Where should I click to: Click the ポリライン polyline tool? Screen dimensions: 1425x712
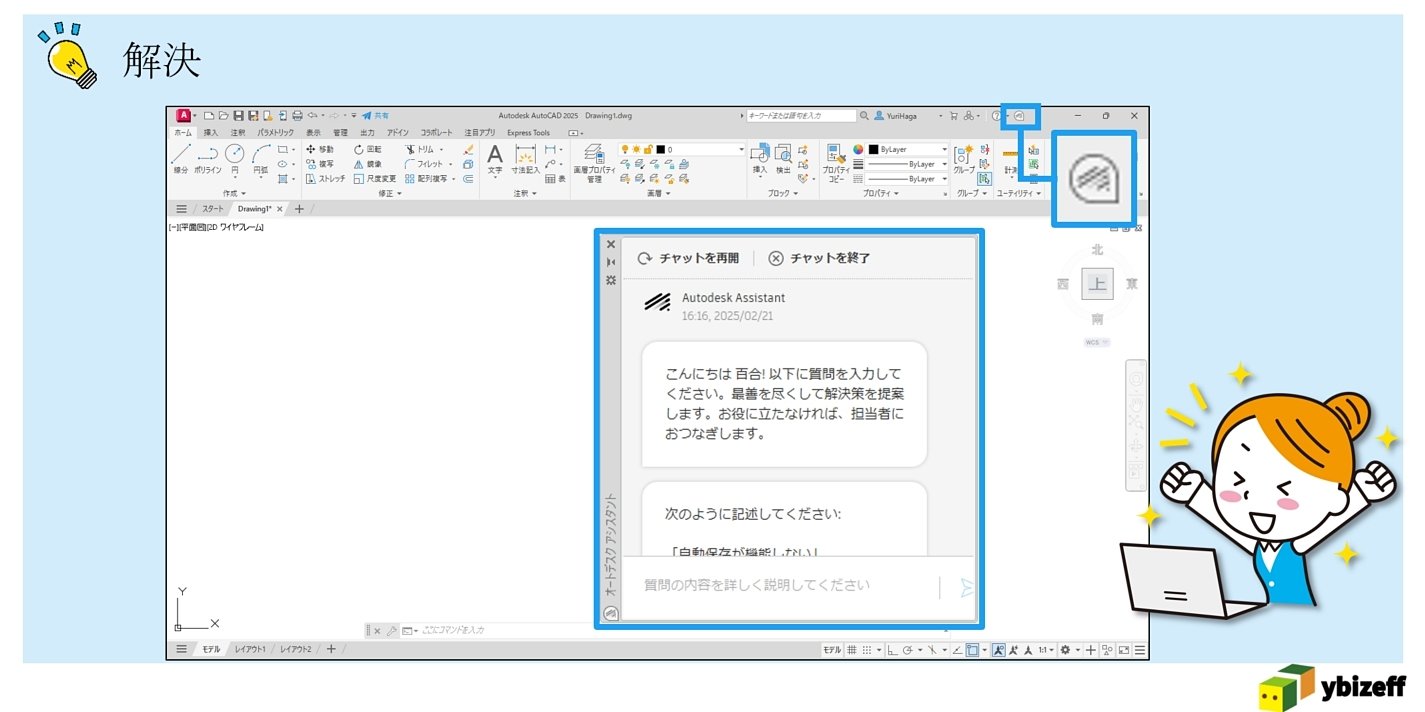207,158
